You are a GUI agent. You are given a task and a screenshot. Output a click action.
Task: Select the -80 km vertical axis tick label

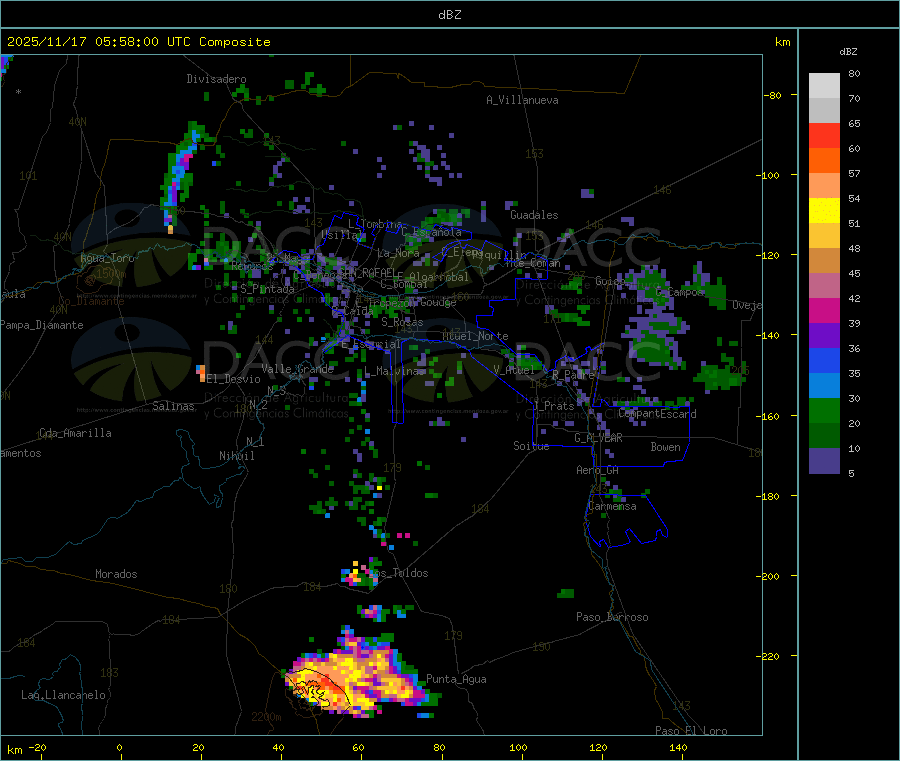(x=773, y=95)
